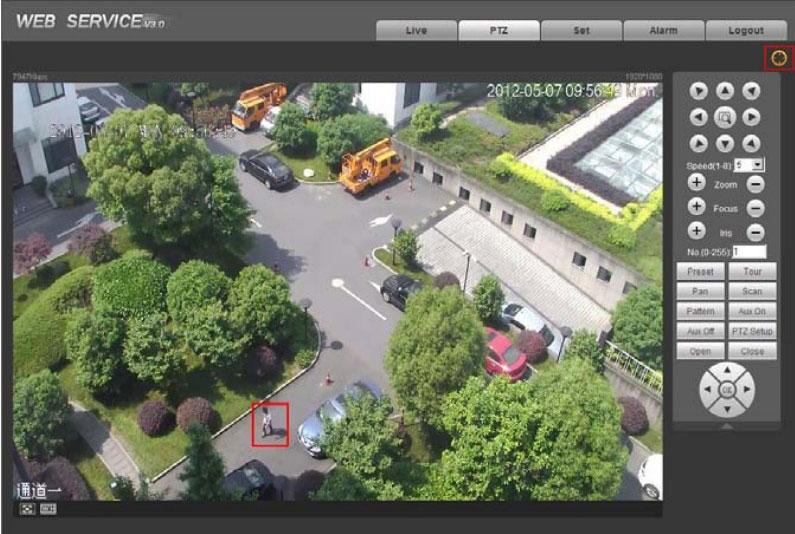Click the minus button next to Zoom
795x534 pixels.
click(755, 184)
